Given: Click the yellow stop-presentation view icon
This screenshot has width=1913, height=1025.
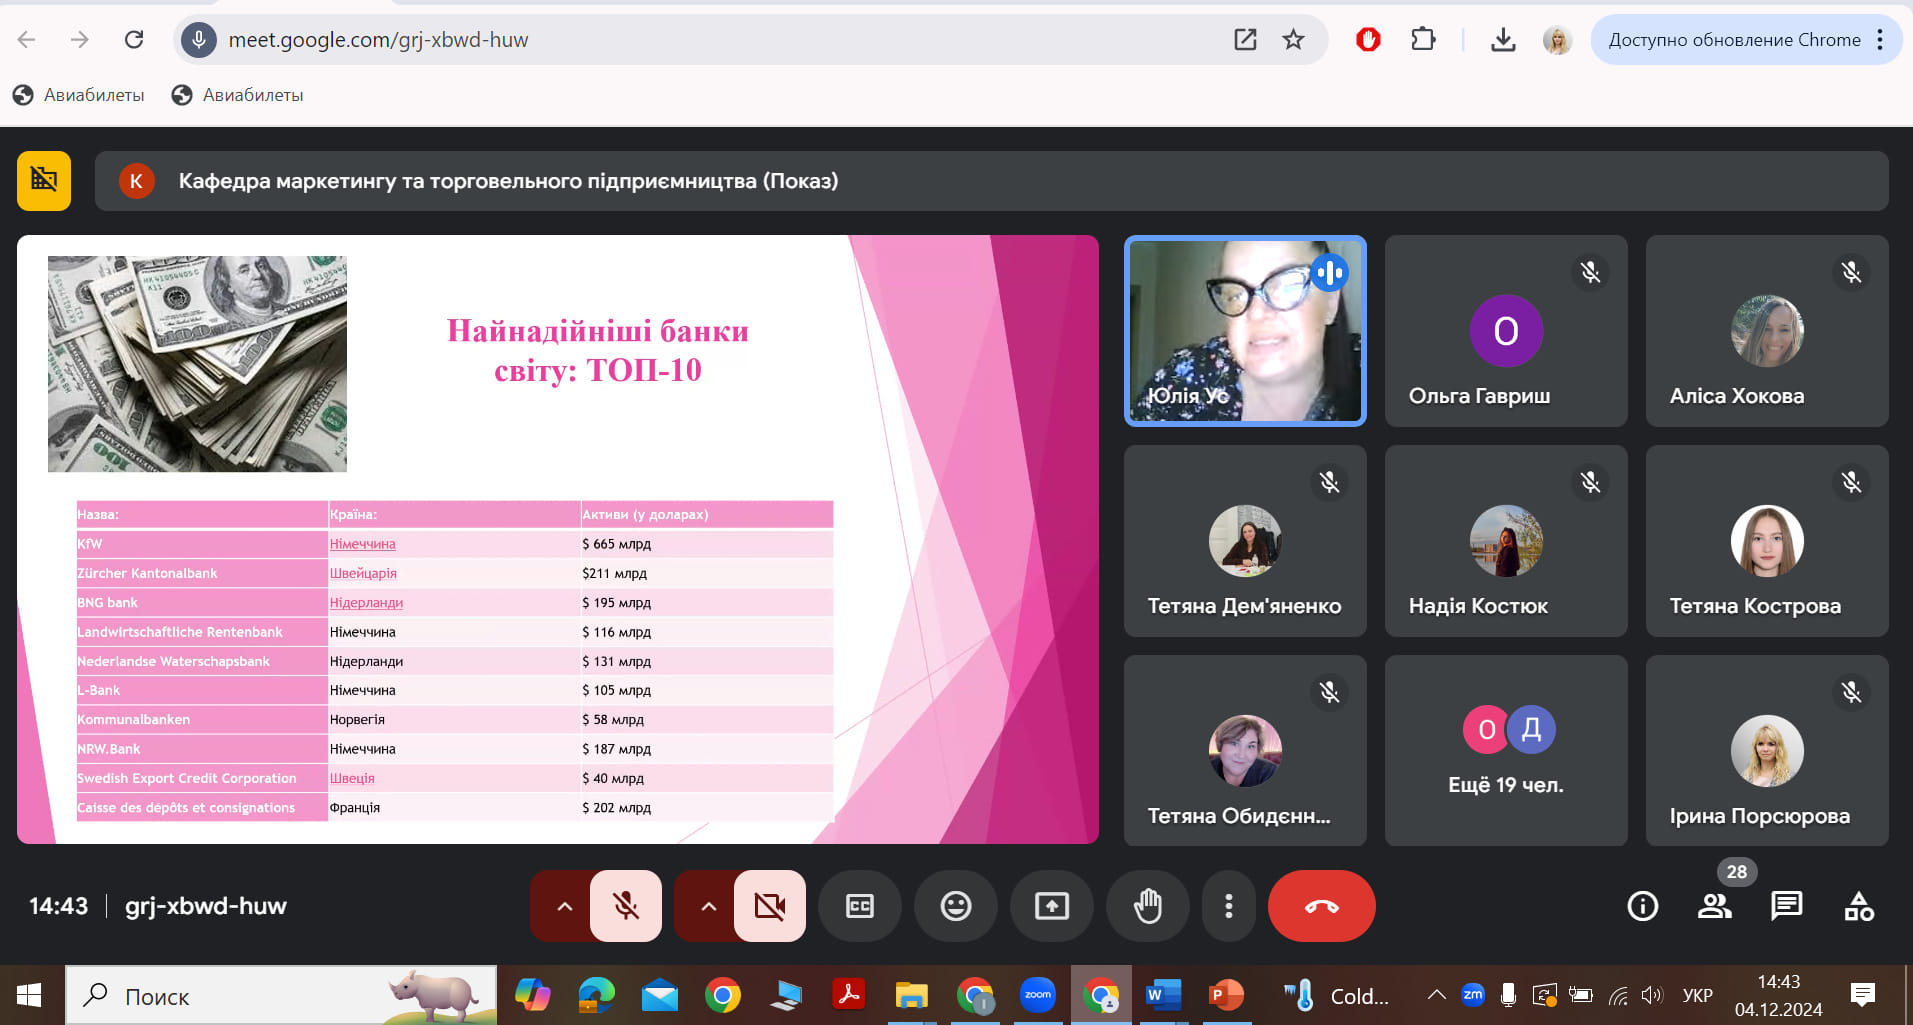Looking at the screenshot, I should click(44, 181).
